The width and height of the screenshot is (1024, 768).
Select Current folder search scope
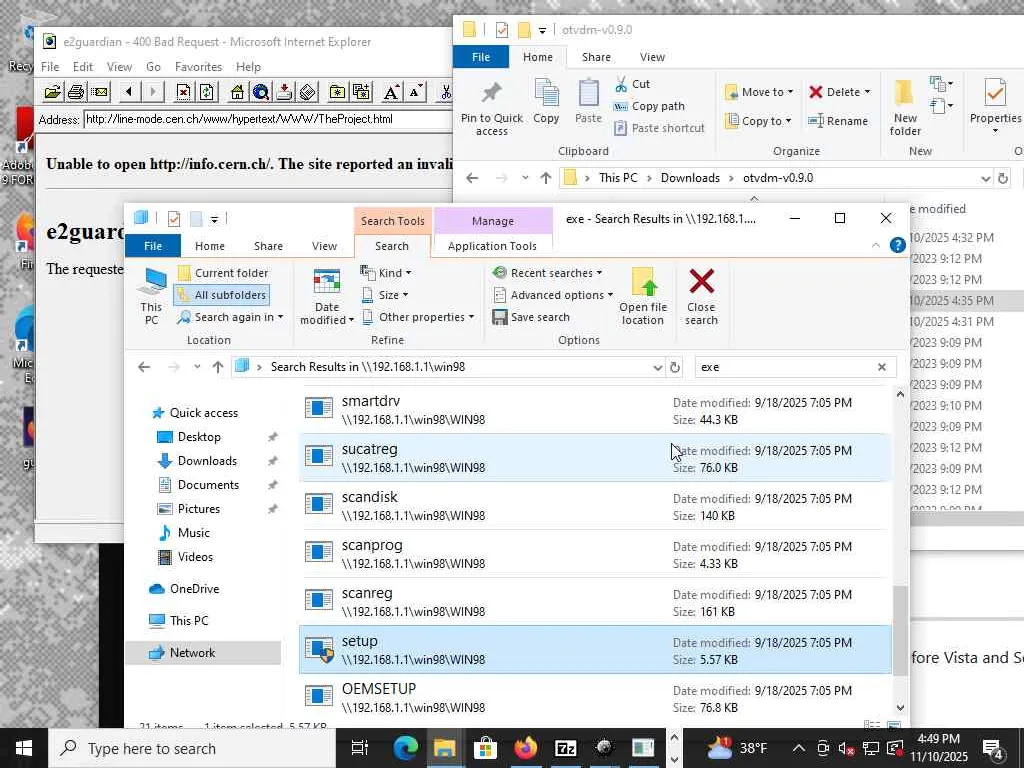coord(223,273)
